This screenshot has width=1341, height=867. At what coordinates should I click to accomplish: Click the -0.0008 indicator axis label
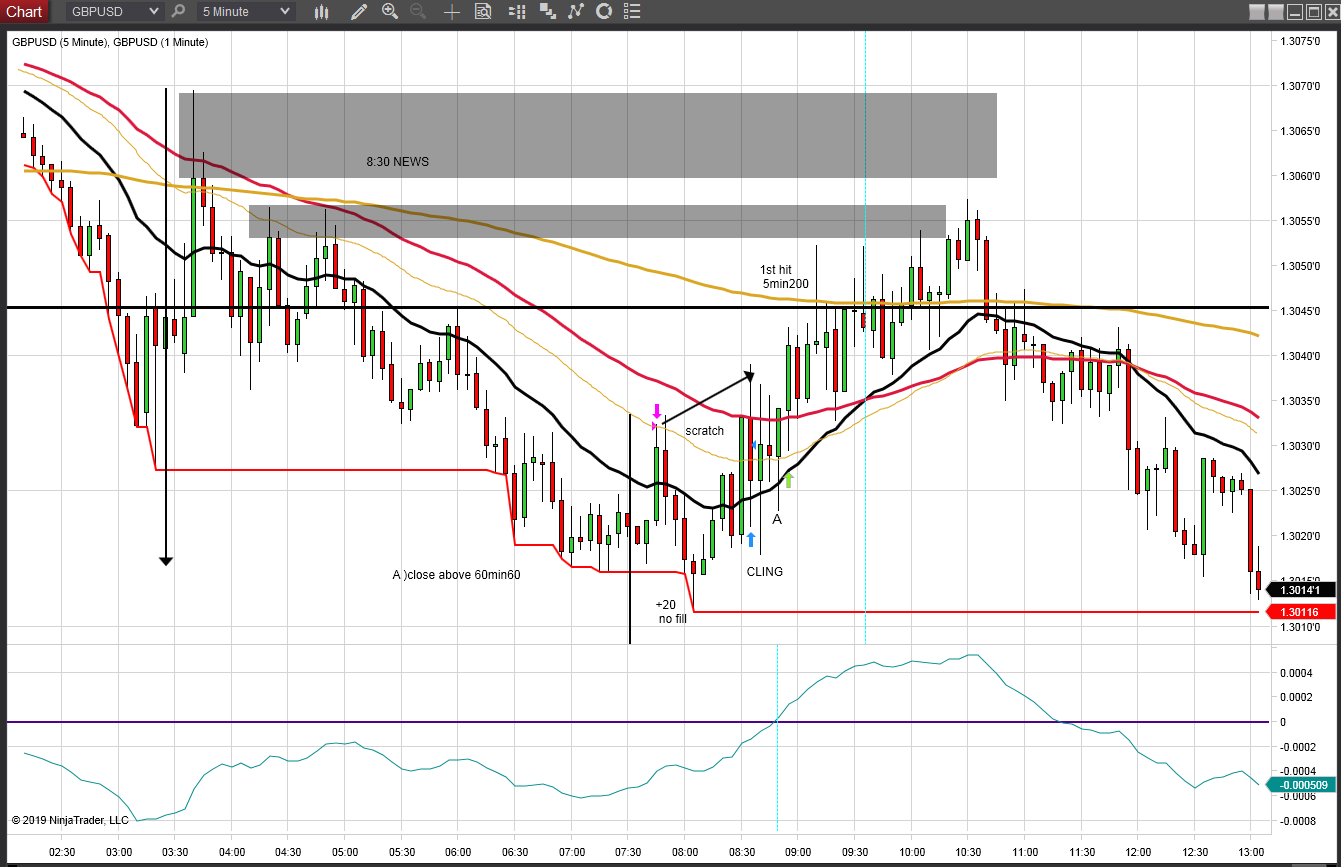[1296, 821]
